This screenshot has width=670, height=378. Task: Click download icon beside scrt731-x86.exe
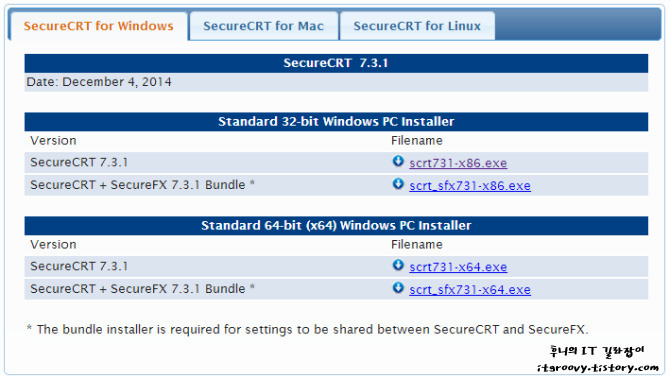pos(398,161)
